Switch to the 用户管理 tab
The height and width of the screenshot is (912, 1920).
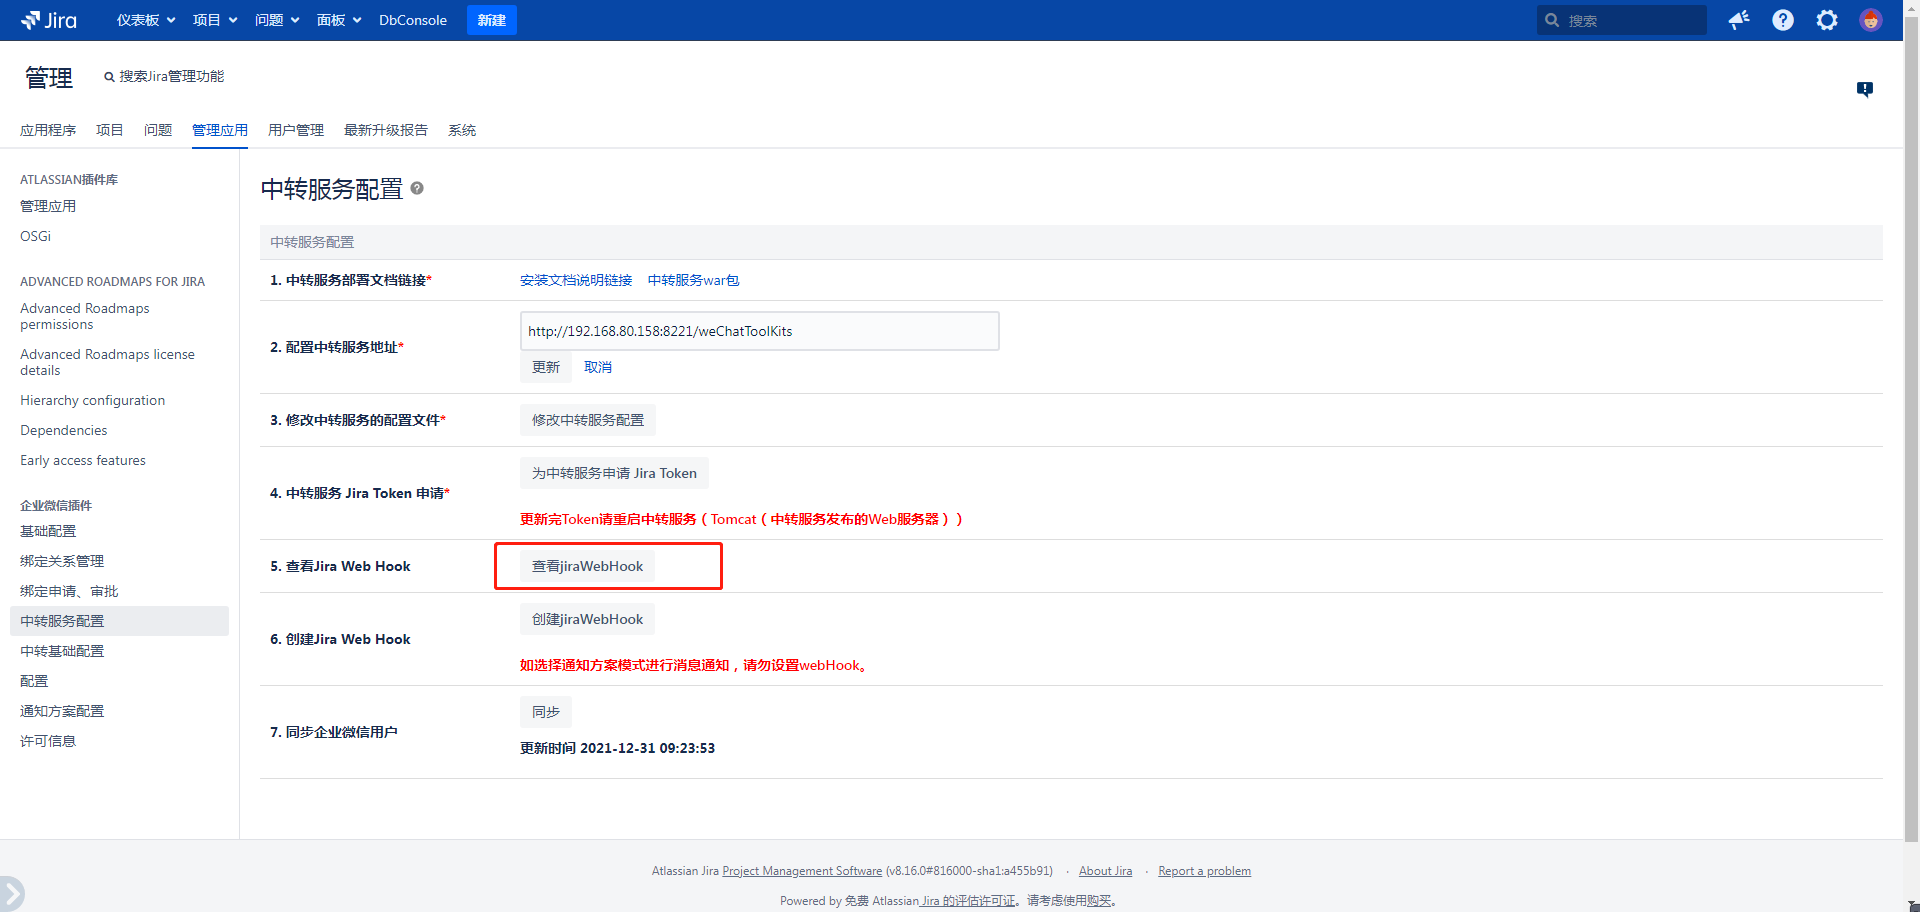(x=295, y=130)
